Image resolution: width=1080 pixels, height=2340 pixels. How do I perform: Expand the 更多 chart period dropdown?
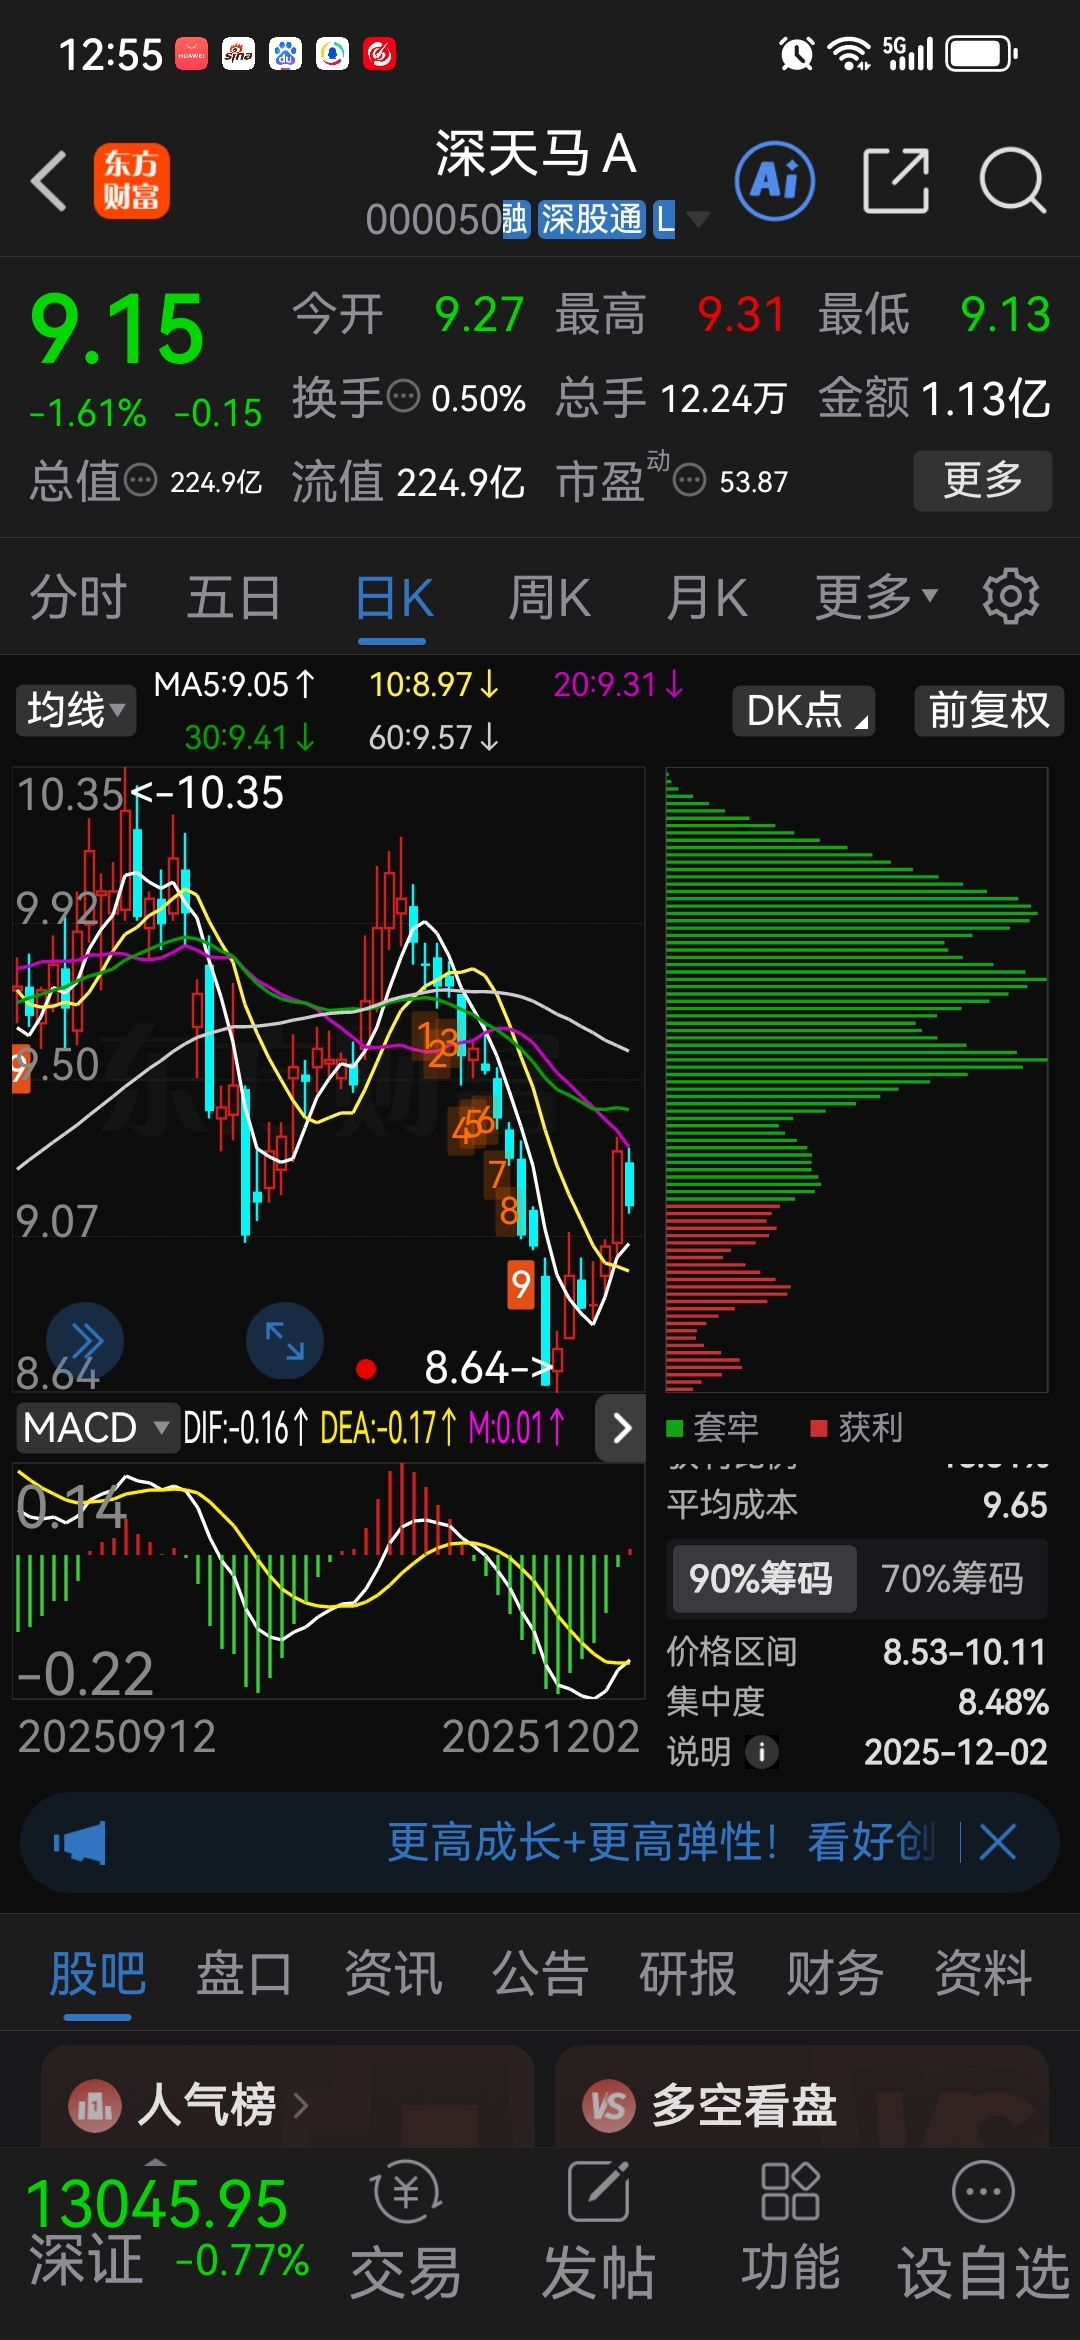pos(876,597)
